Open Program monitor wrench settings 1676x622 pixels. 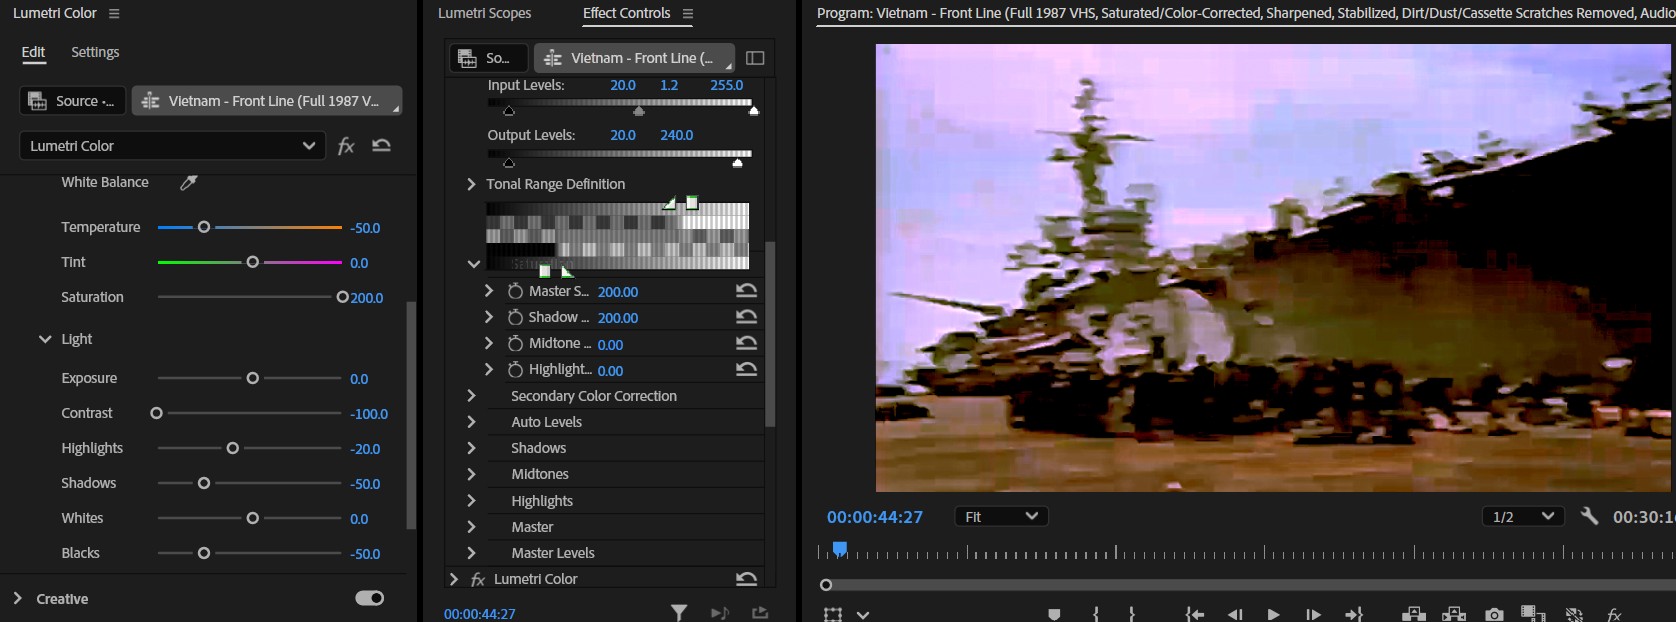click(x=1589, y=516)
